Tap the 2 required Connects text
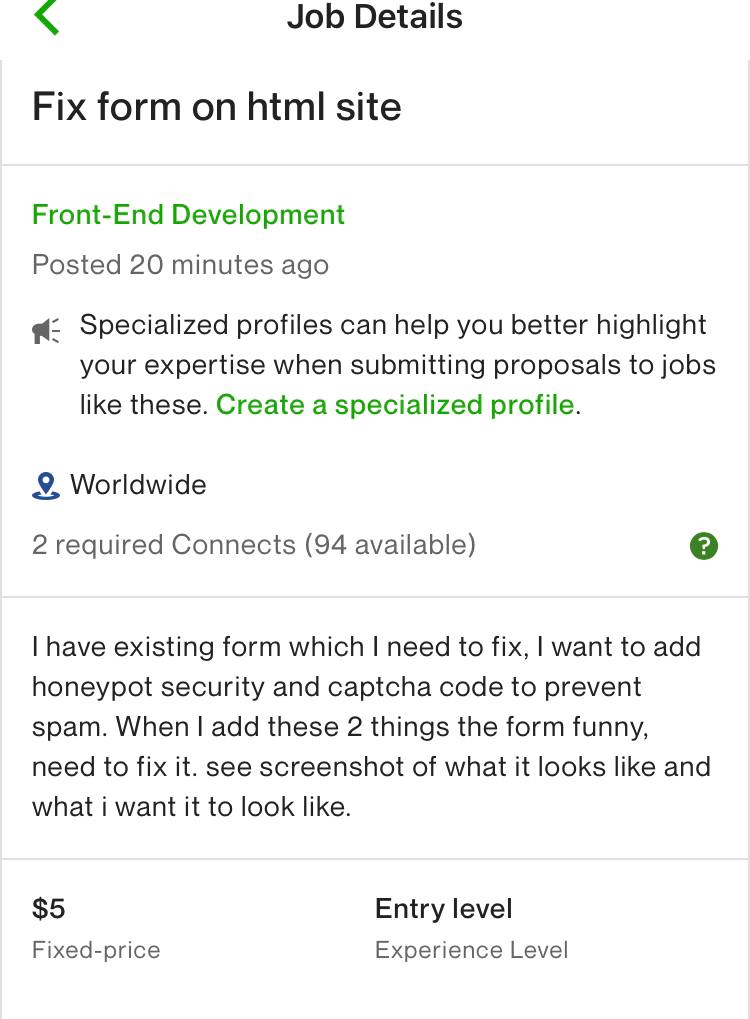 pos(164,545)
